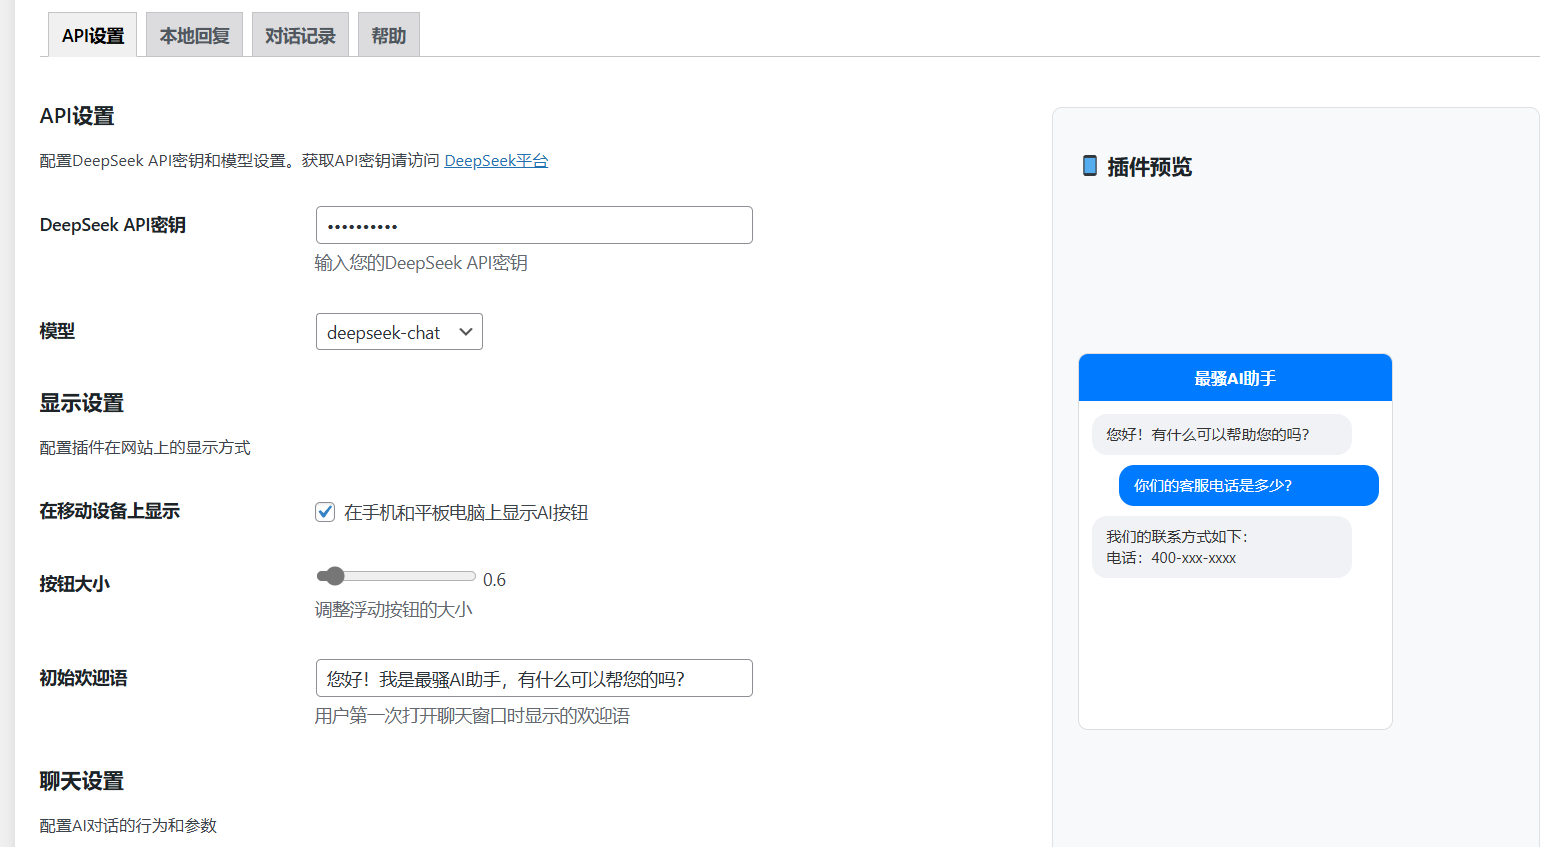This screenshot has height=847, width=1547.
Task: Click the phone icon beside 插件预览
Action: pos(1089,166)
